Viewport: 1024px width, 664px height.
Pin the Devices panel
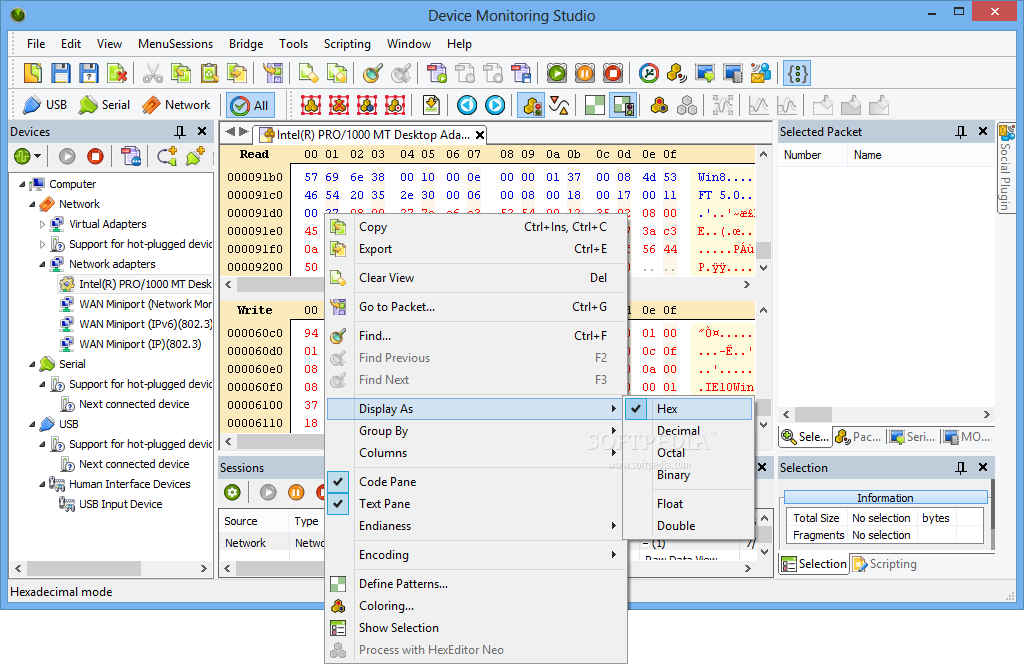point(180,132)
